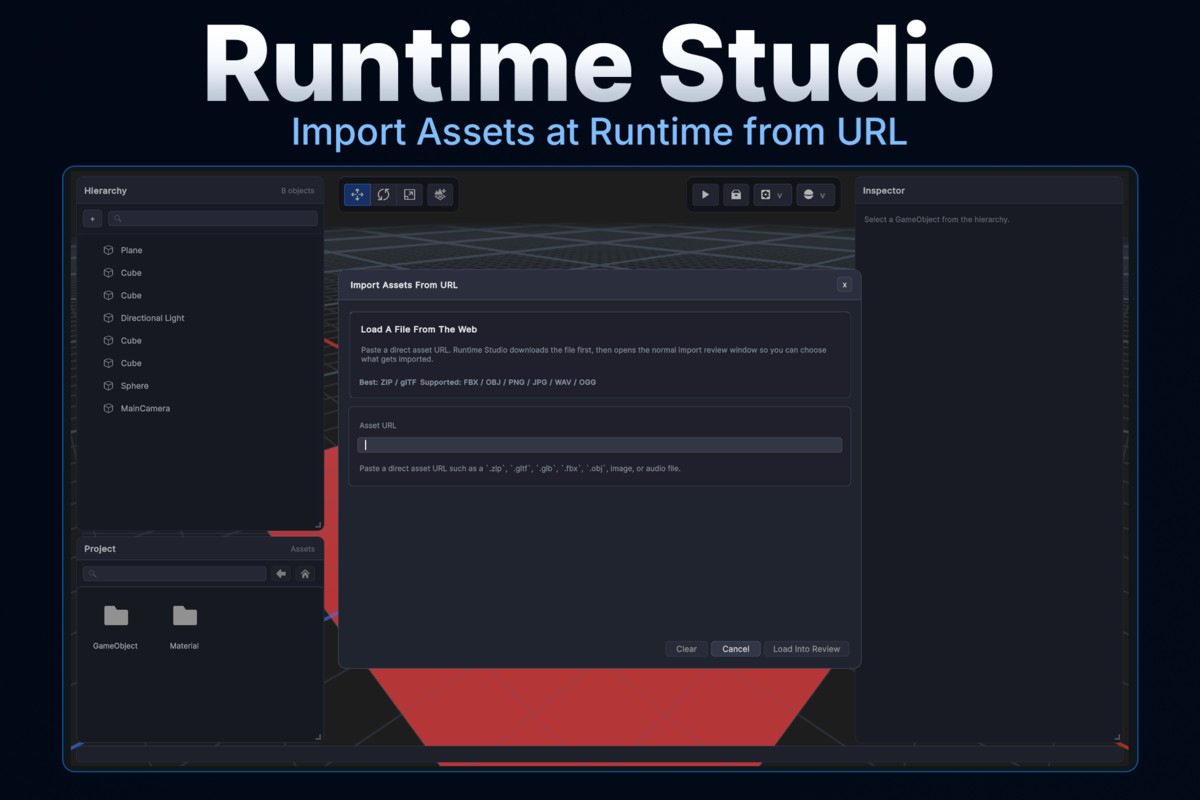Click the 'Asset URL' label

point(378,426)
